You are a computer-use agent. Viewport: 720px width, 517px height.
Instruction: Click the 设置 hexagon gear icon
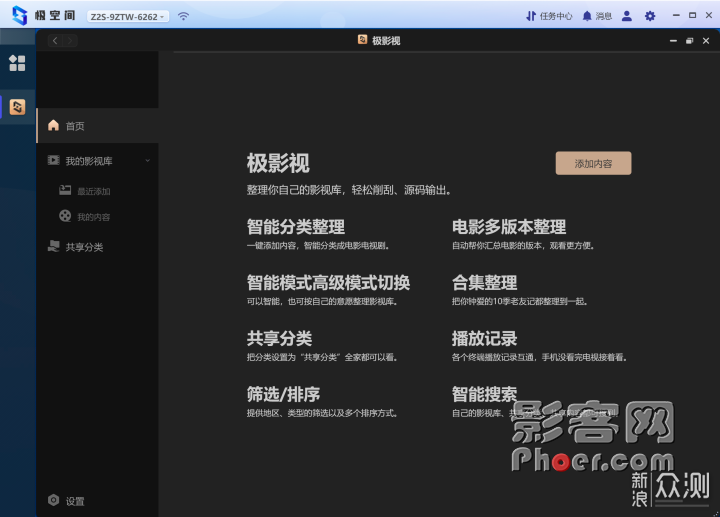click(54, 500)
